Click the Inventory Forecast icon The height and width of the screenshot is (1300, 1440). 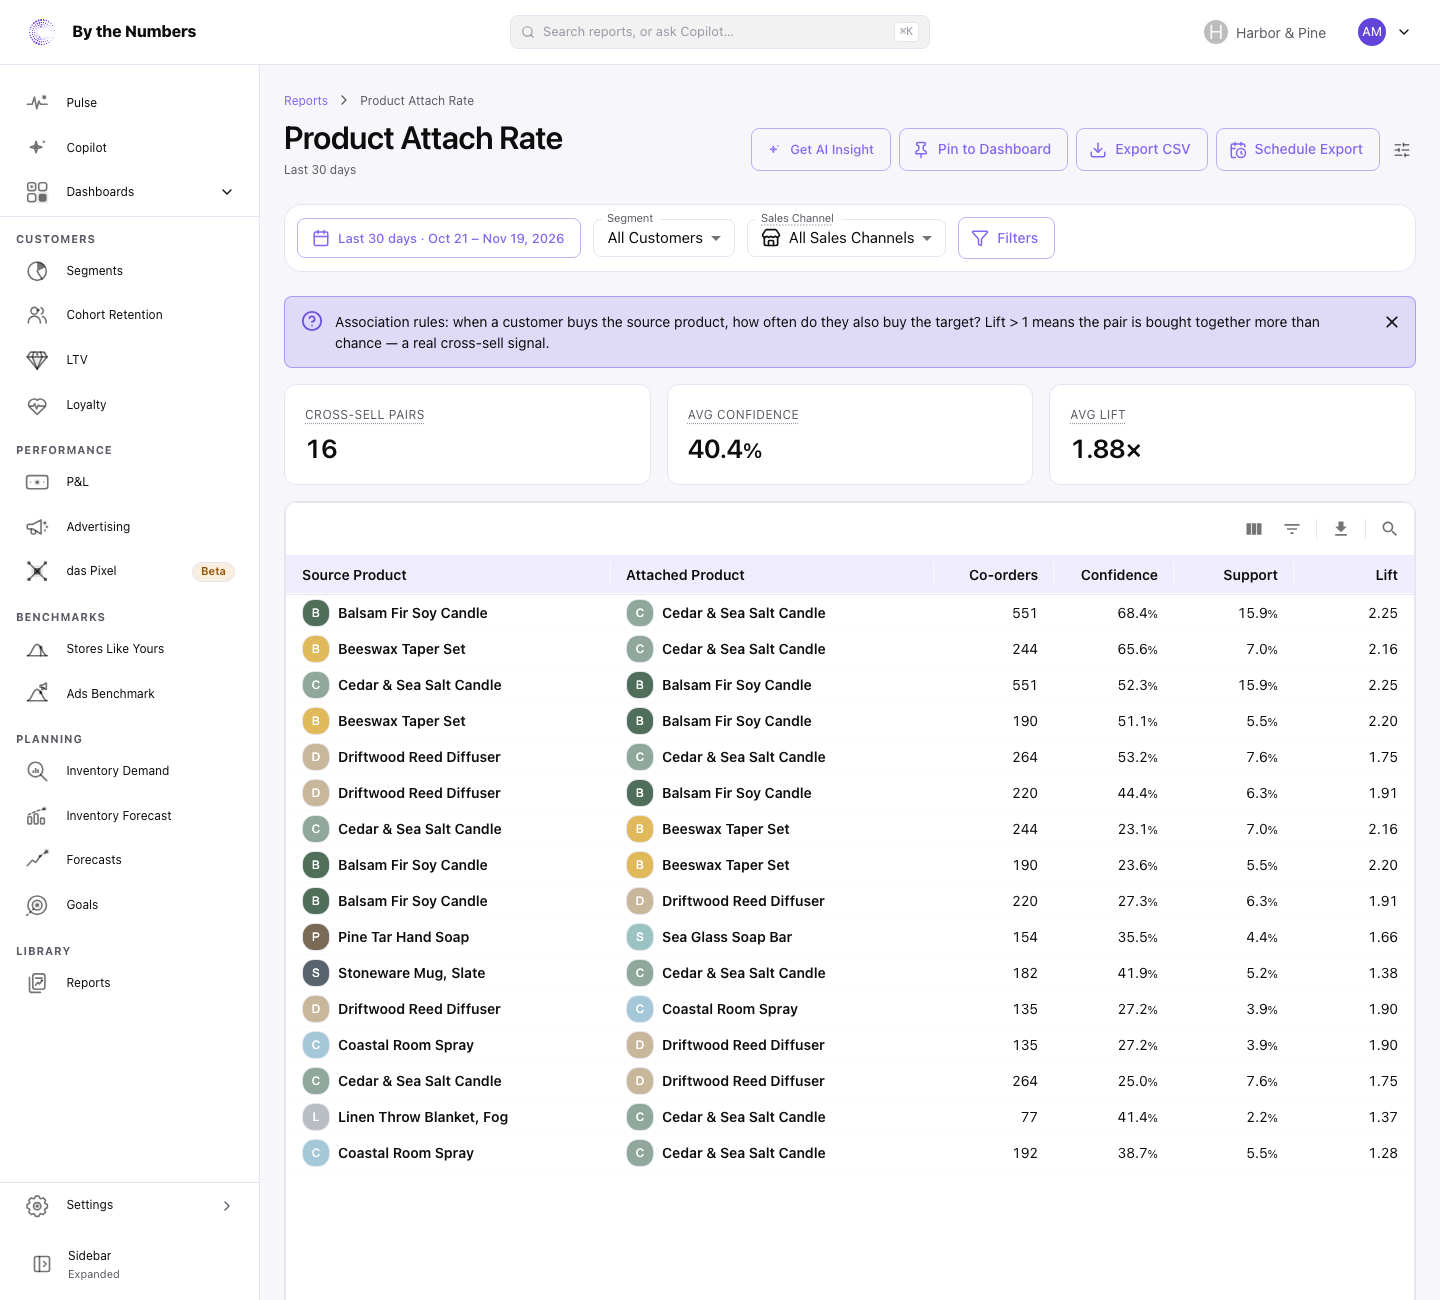point(37,816)
